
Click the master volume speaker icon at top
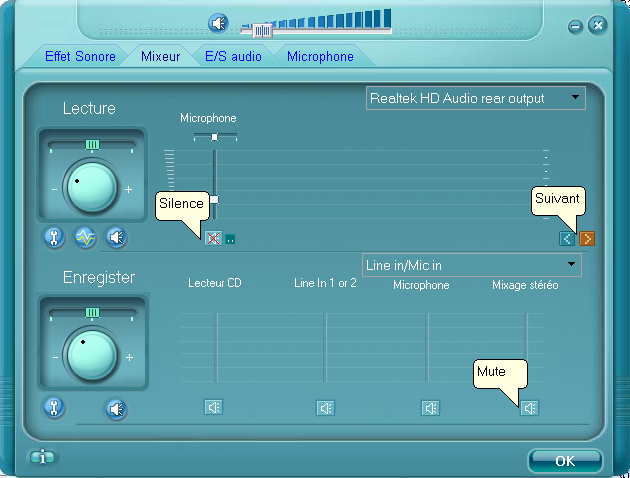coord(219,23)
